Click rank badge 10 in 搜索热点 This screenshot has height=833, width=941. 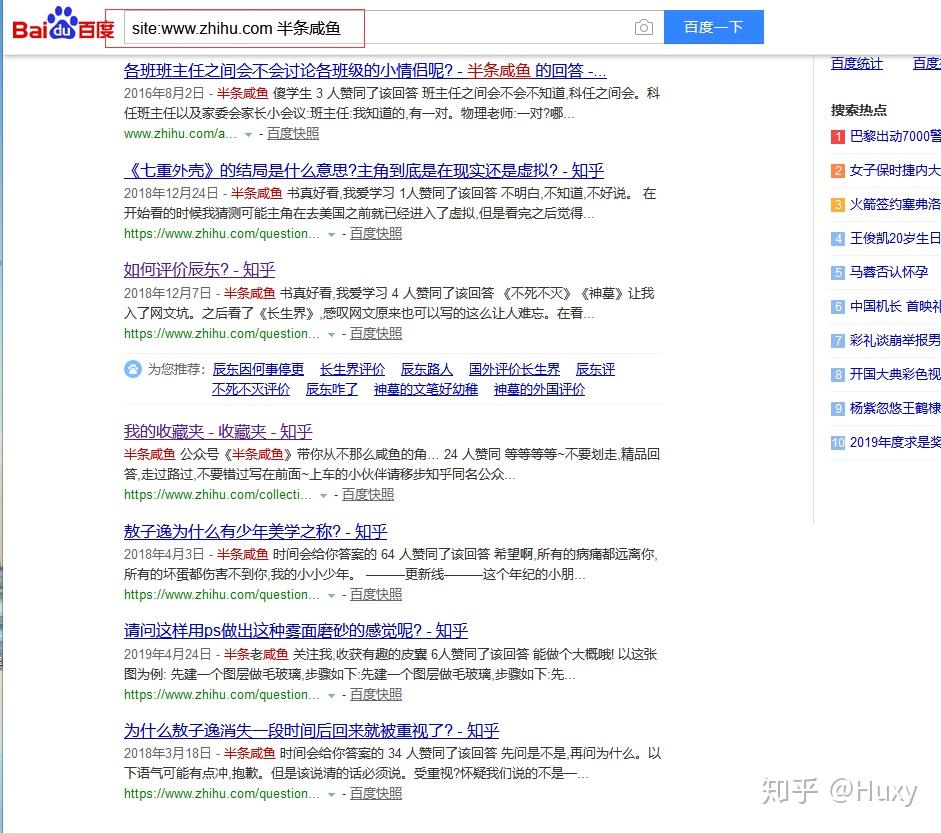click(838, 443)
